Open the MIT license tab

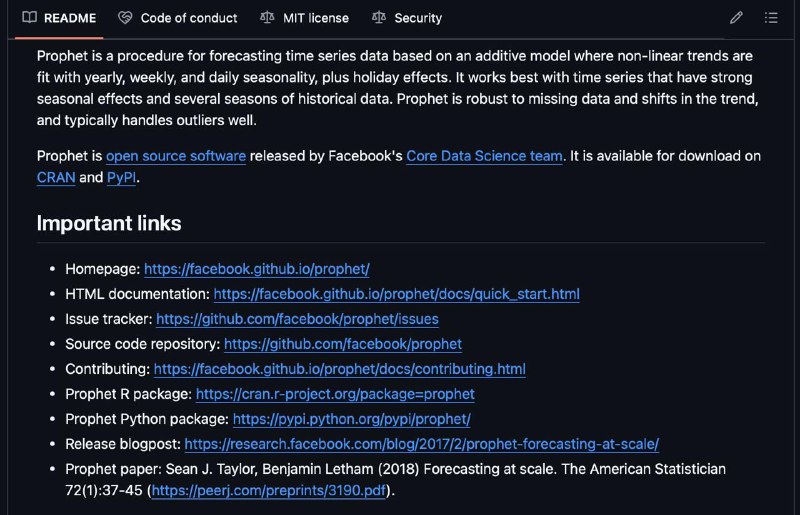[x=305, y=18]
